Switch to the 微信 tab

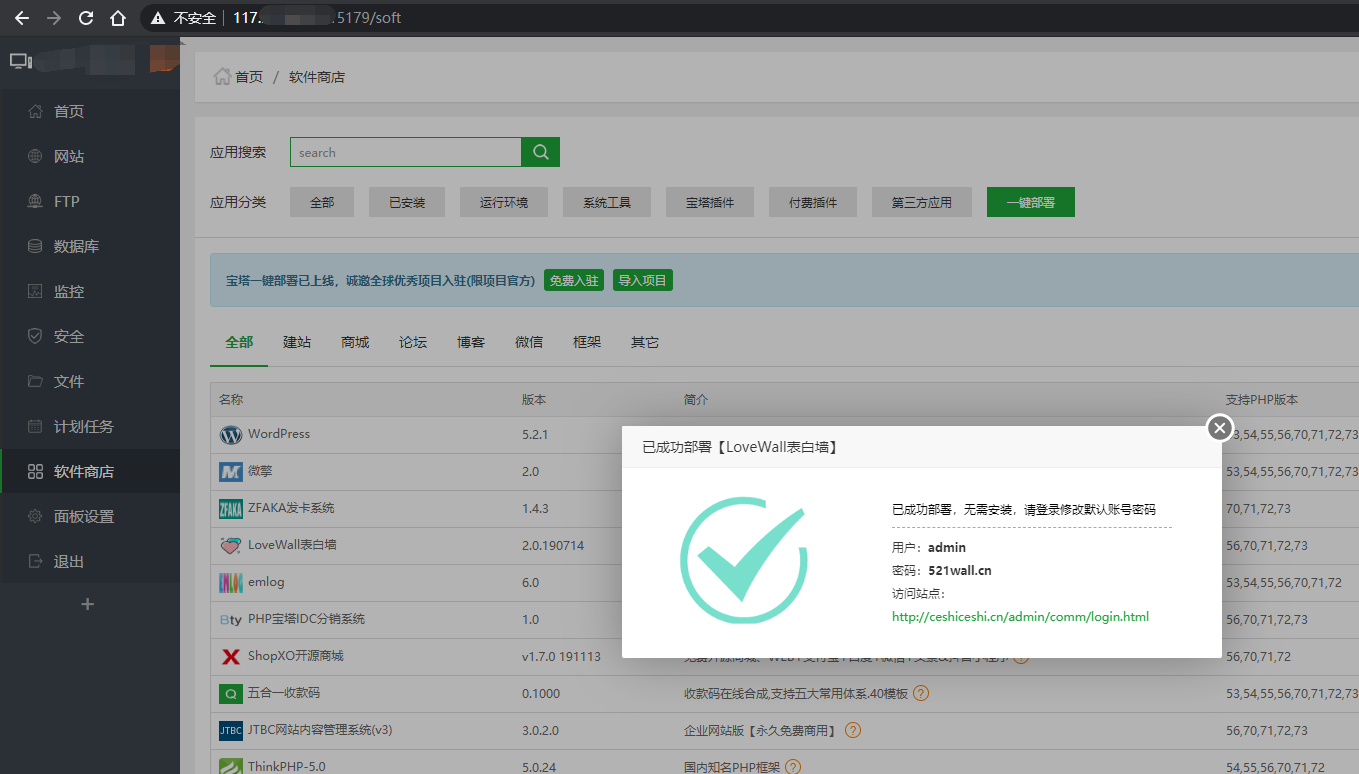(x=529, y=342)
